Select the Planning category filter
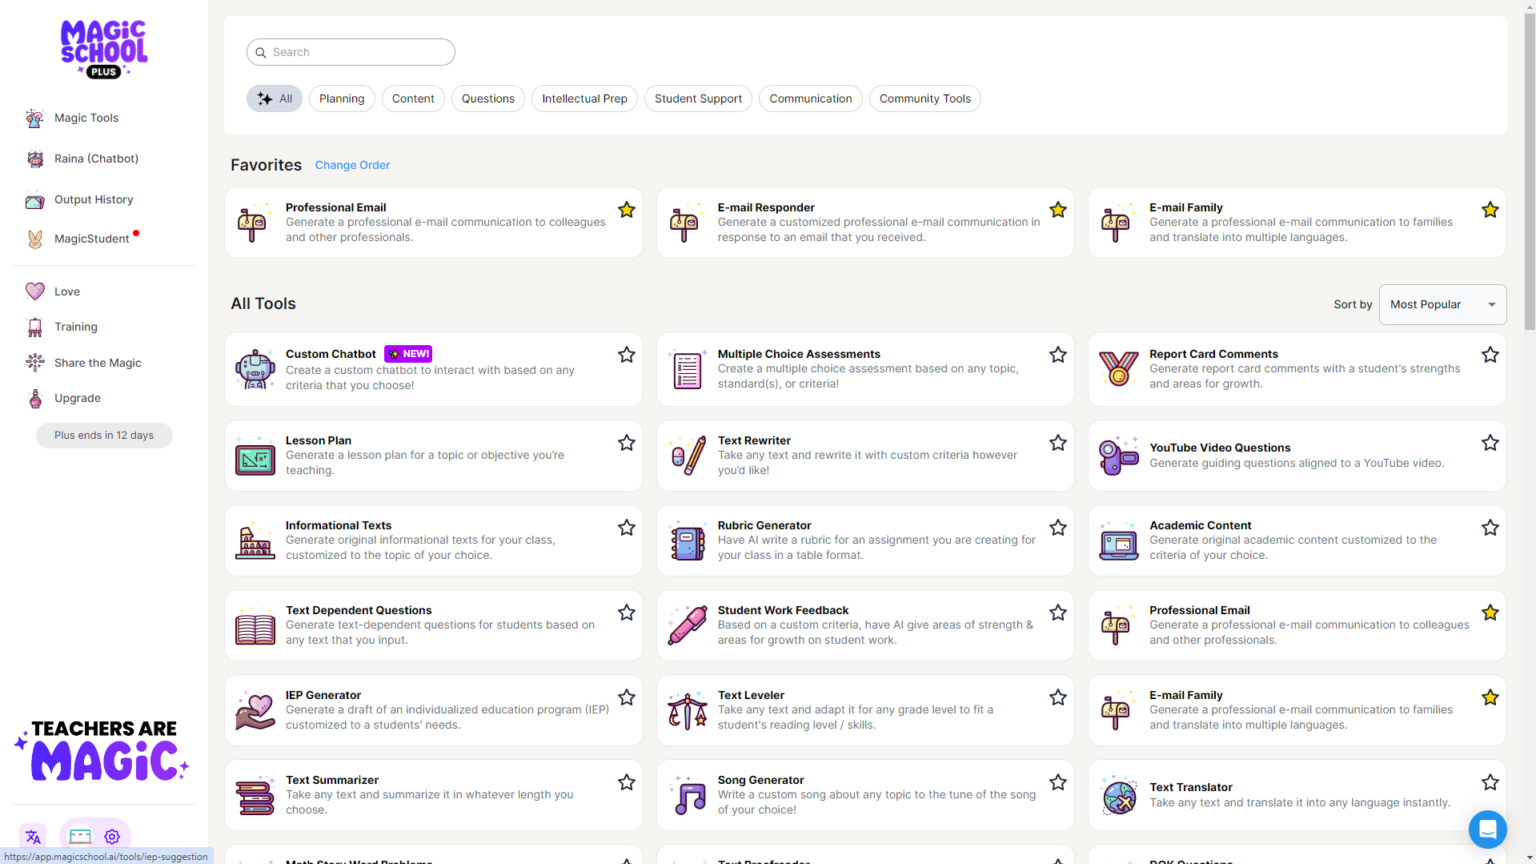Viewport: 1536px width, 864px height. (x=342, y=99)
